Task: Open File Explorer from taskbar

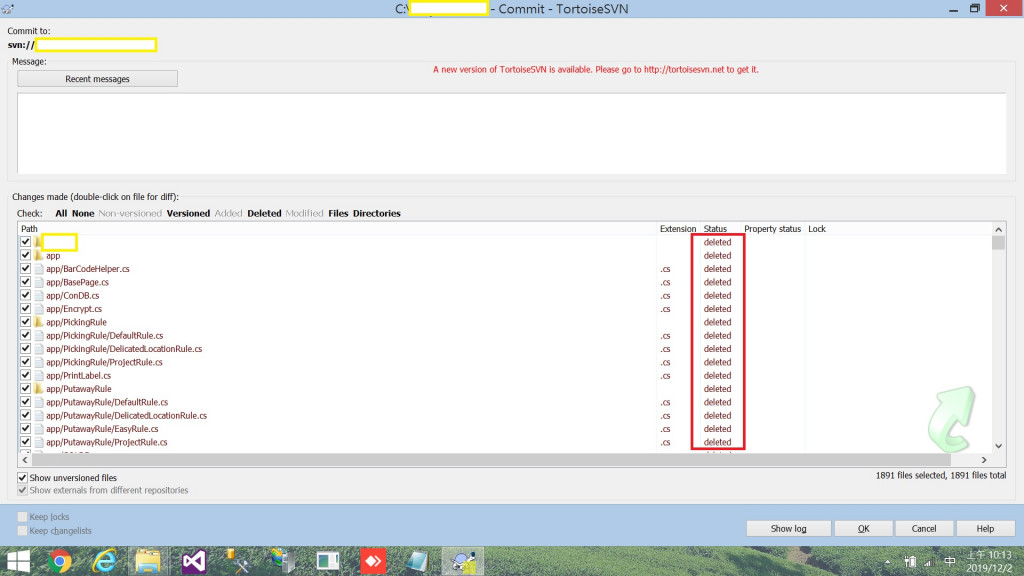Action: (x=148, y=562)
